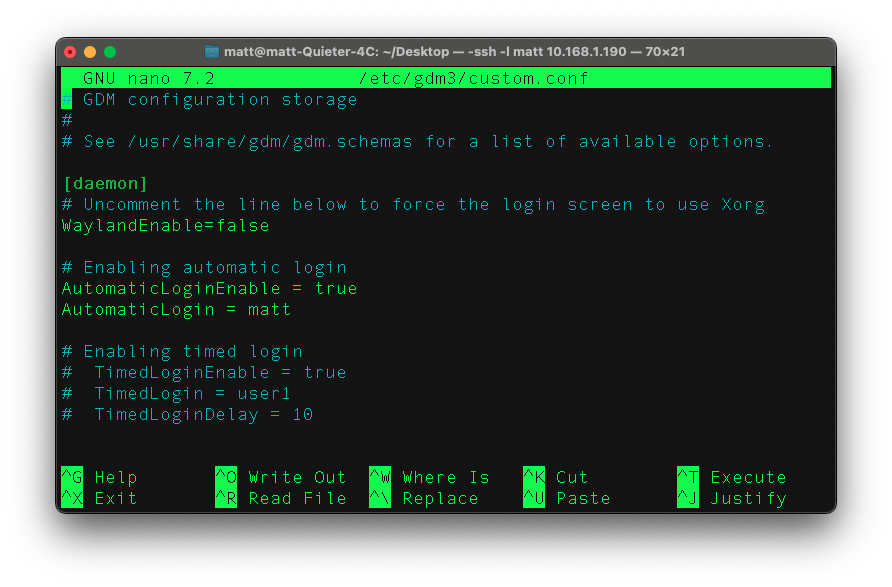Click the folder icon in the title bar
Image resolution: width=892 pixels, height=587 pixels.
(x=212, y=52)
